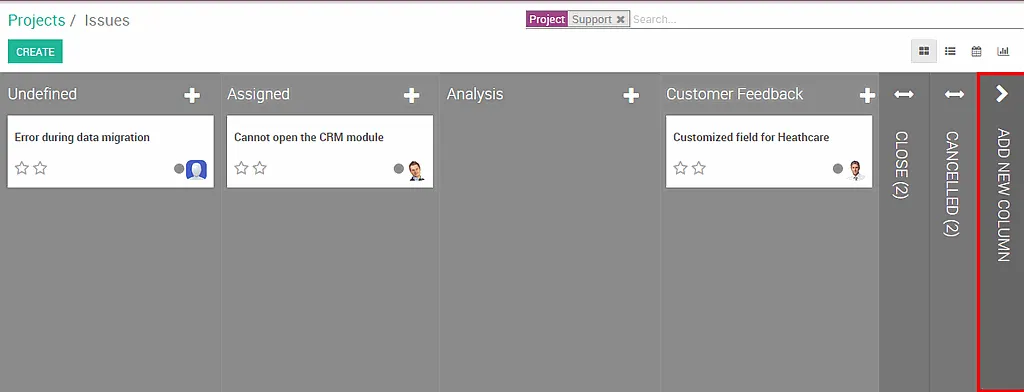Go to Projects breadcrumb
This screenshot has width=1024, height=392.
37,20
